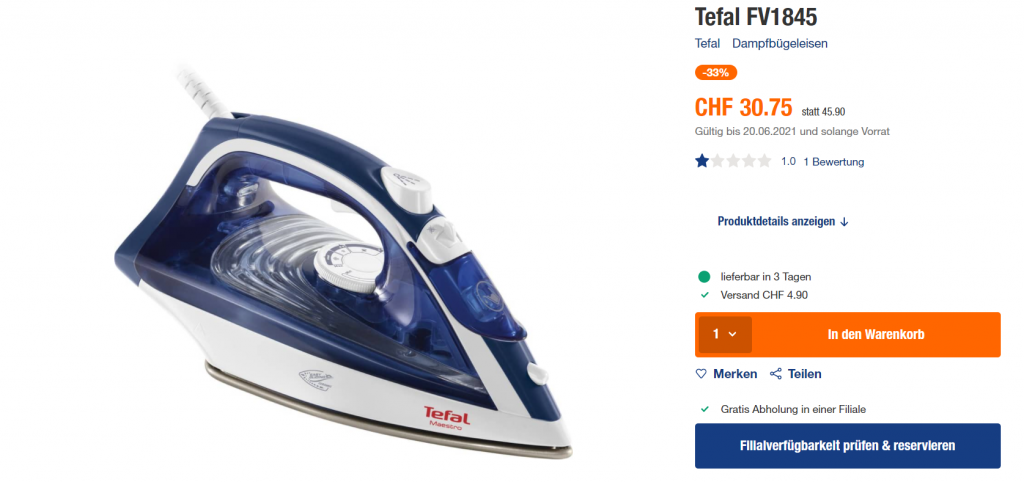Click the checkmark beside Gratis Abholung
The height and width of the screenshot is (482, 1024).
[705, 410]
